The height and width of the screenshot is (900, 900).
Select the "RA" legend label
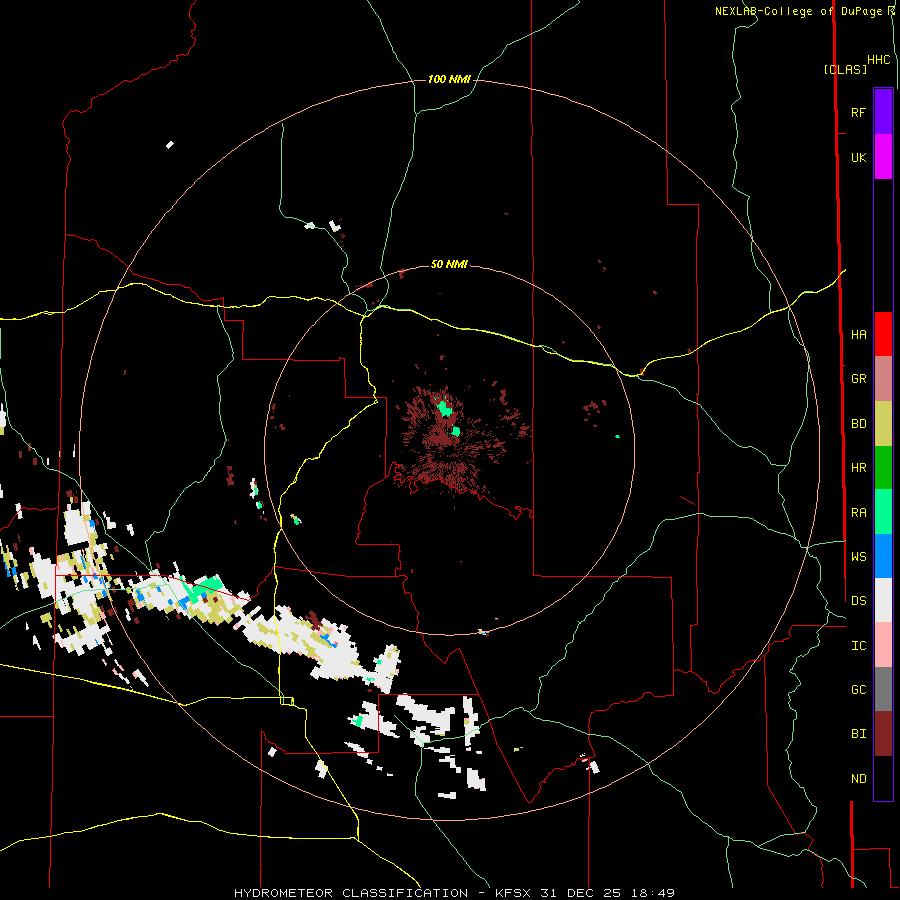858,513
